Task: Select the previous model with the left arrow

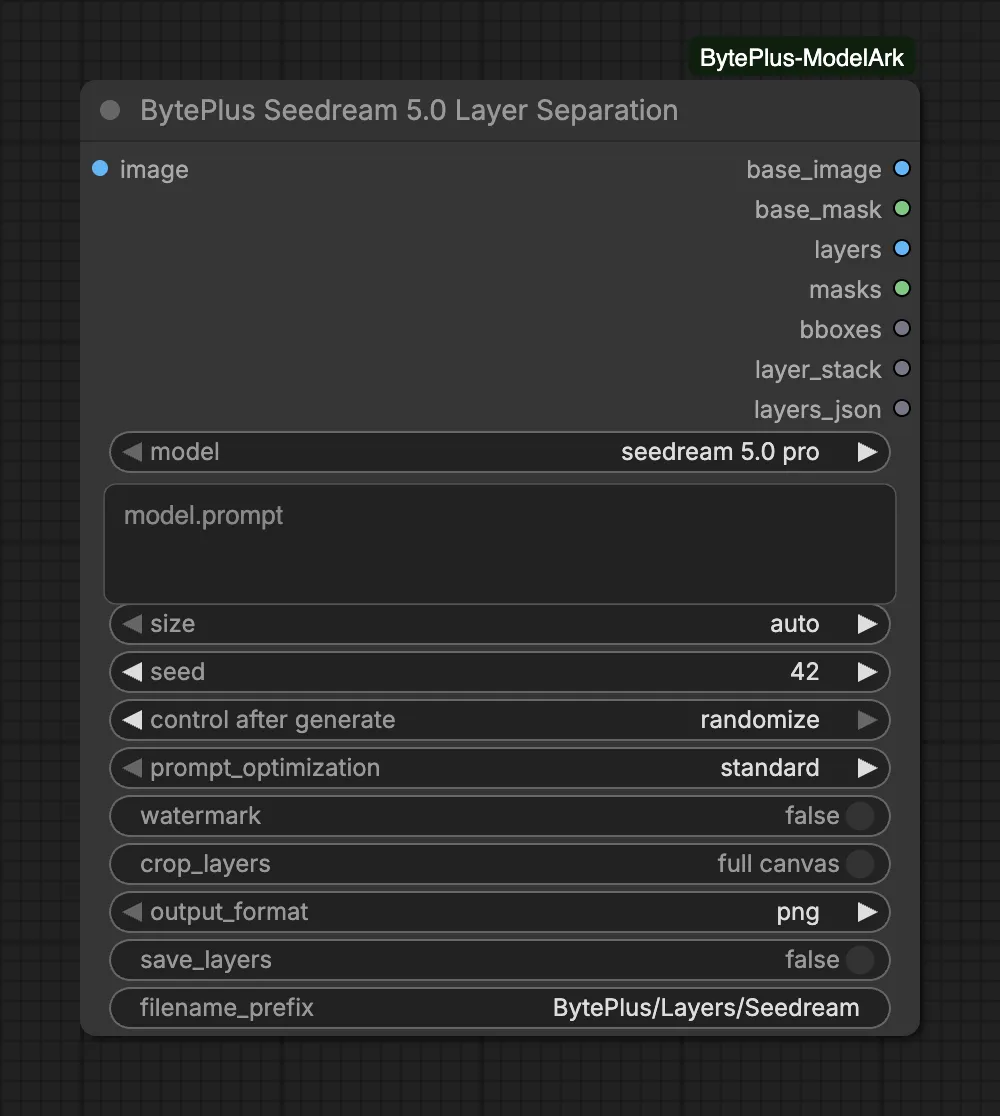Action: tap(132, 452)
